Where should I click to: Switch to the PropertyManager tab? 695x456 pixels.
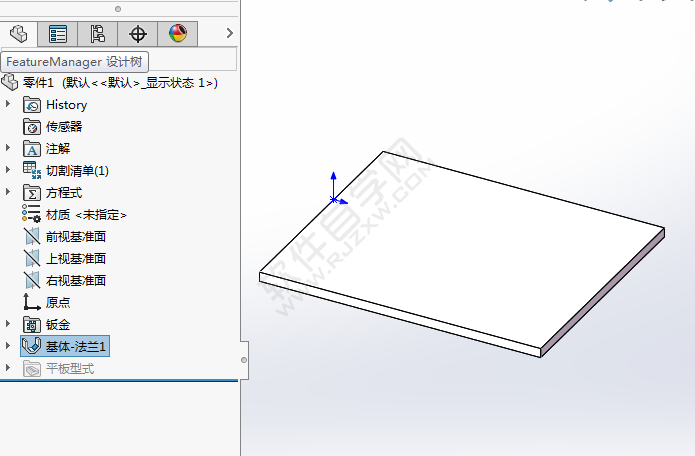tap(58, 34)
